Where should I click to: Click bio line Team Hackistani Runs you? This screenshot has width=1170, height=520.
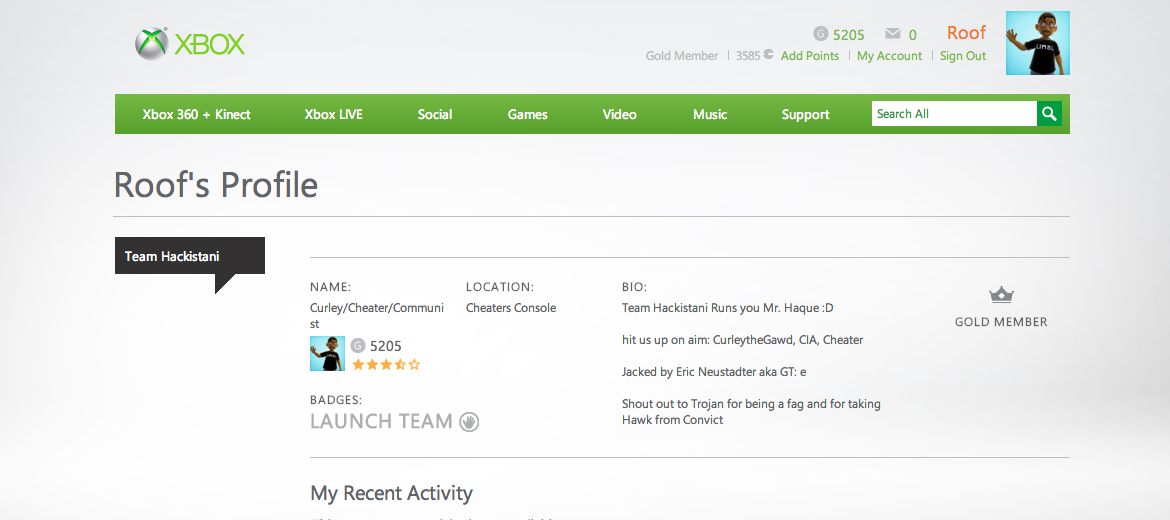[x=727, y=307]
